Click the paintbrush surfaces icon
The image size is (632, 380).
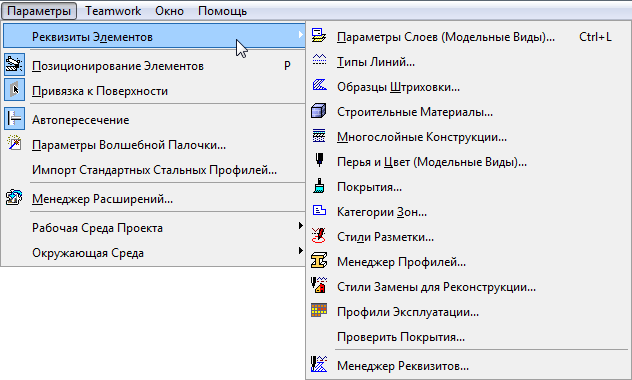[319, 185]
